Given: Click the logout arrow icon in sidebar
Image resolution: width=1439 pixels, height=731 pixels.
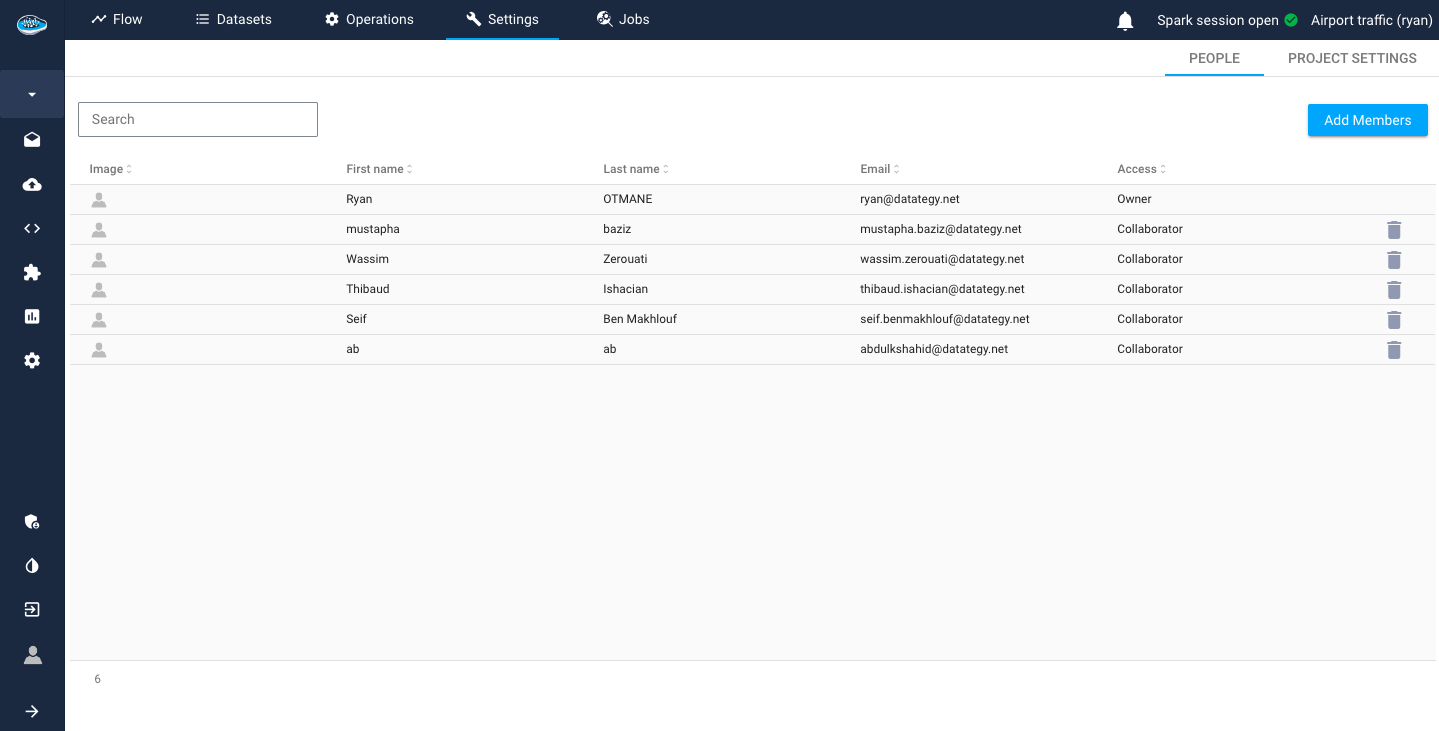Looking at the screenshot, I should pyautogui.click(x=32, y=609).
